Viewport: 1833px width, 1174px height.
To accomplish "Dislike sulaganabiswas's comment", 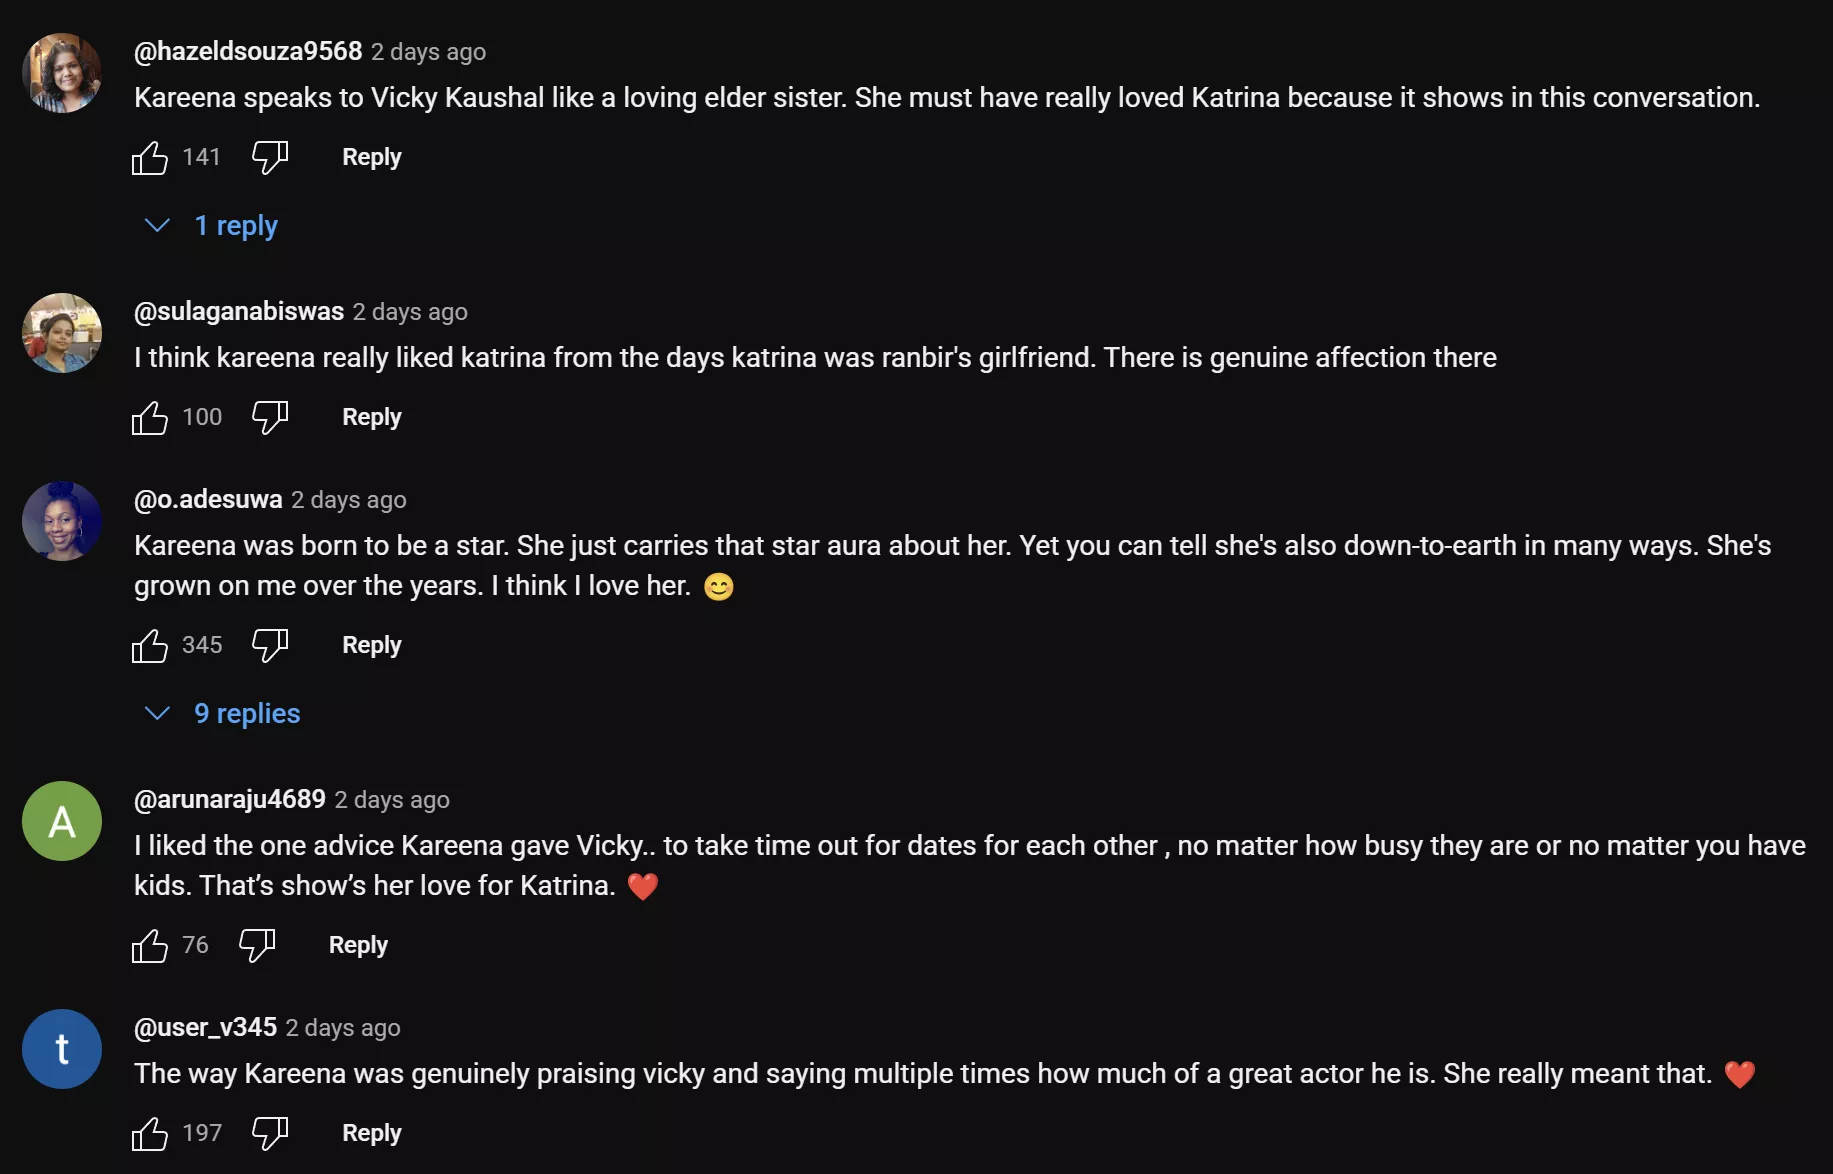I will tap(268, 418).
